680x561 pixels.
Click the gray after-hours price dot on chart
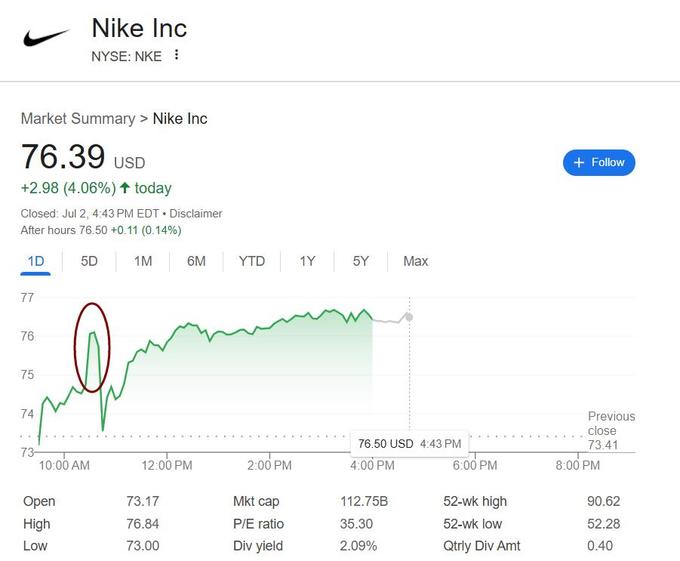coord(409,317)
